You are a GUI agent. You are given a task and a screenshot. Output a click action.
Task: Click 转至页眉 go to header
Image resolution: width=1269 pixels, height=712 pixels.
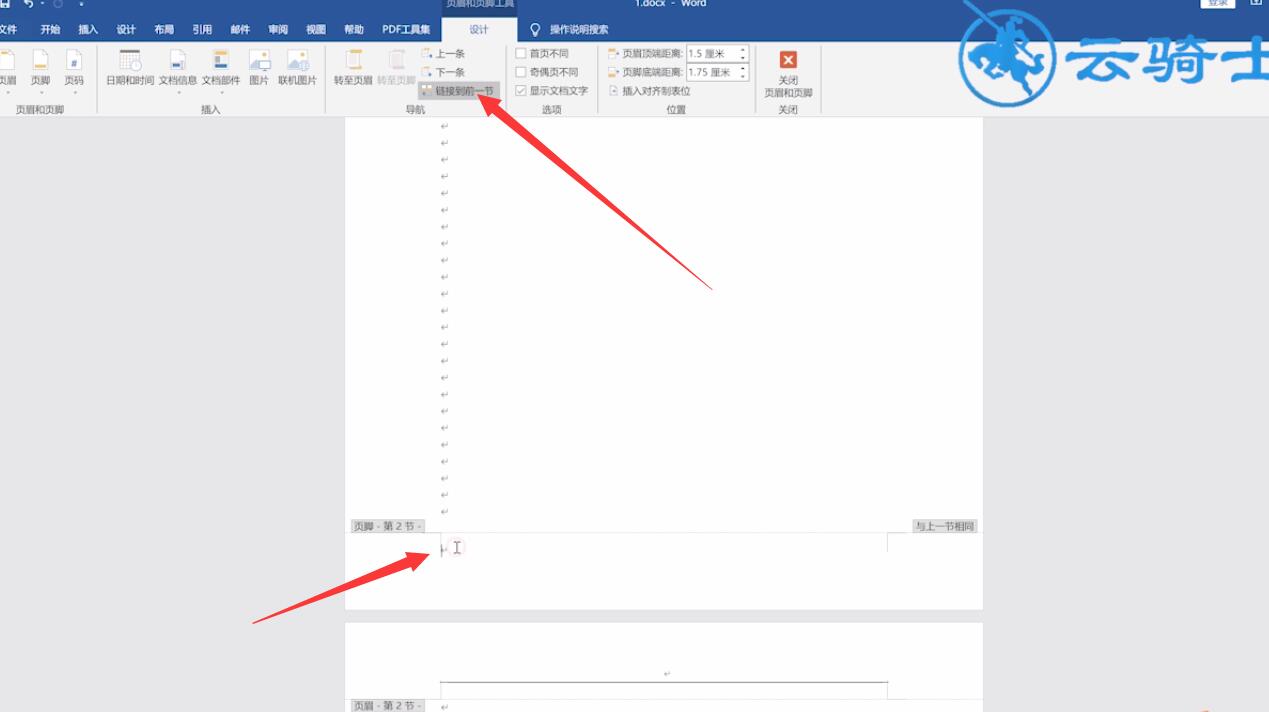click(353, 68)
